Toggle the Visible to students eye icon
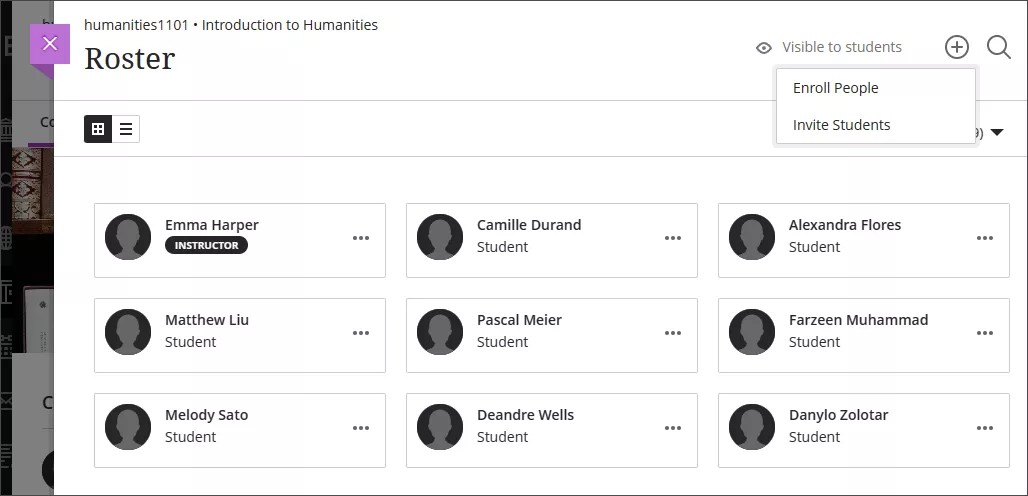The image size is (1028, 496). 764,48
